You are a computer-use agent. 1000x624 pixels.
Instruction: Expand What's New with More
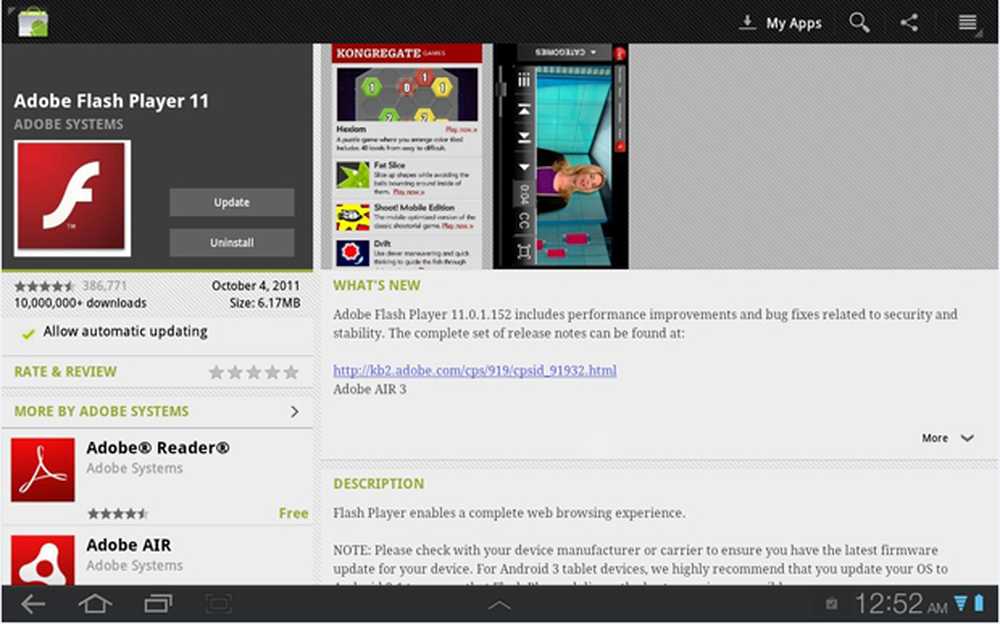click(x=946, y=438)
